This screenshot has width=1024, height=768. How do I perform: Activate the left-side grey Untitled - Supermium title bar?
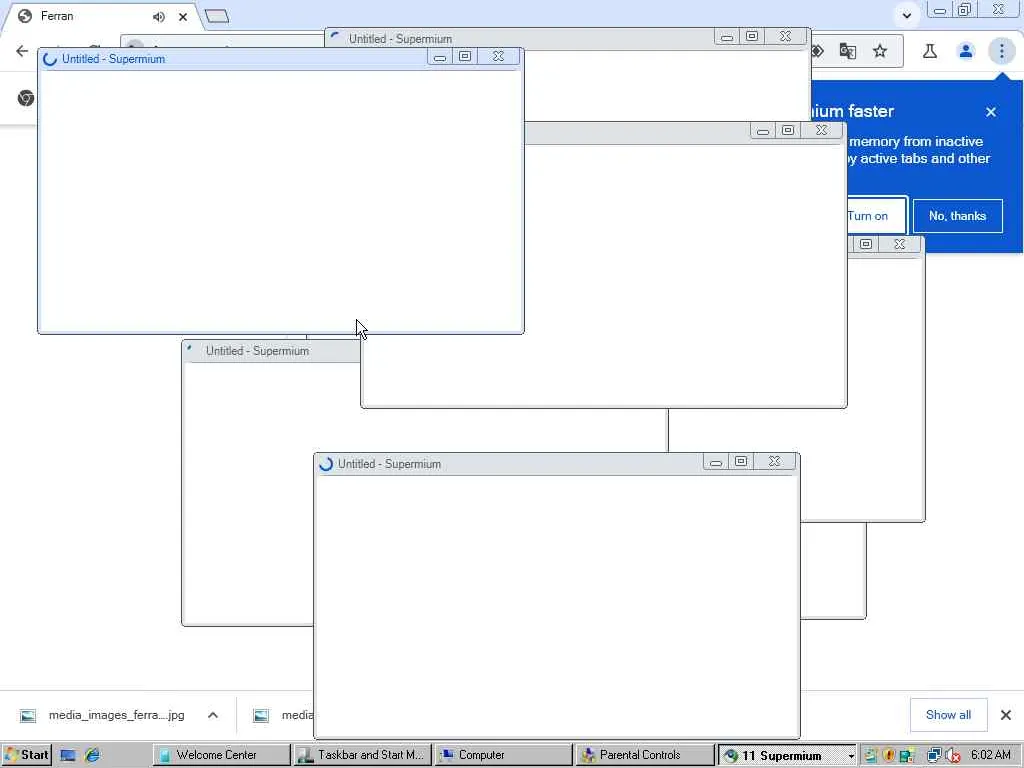pos(271,351)
